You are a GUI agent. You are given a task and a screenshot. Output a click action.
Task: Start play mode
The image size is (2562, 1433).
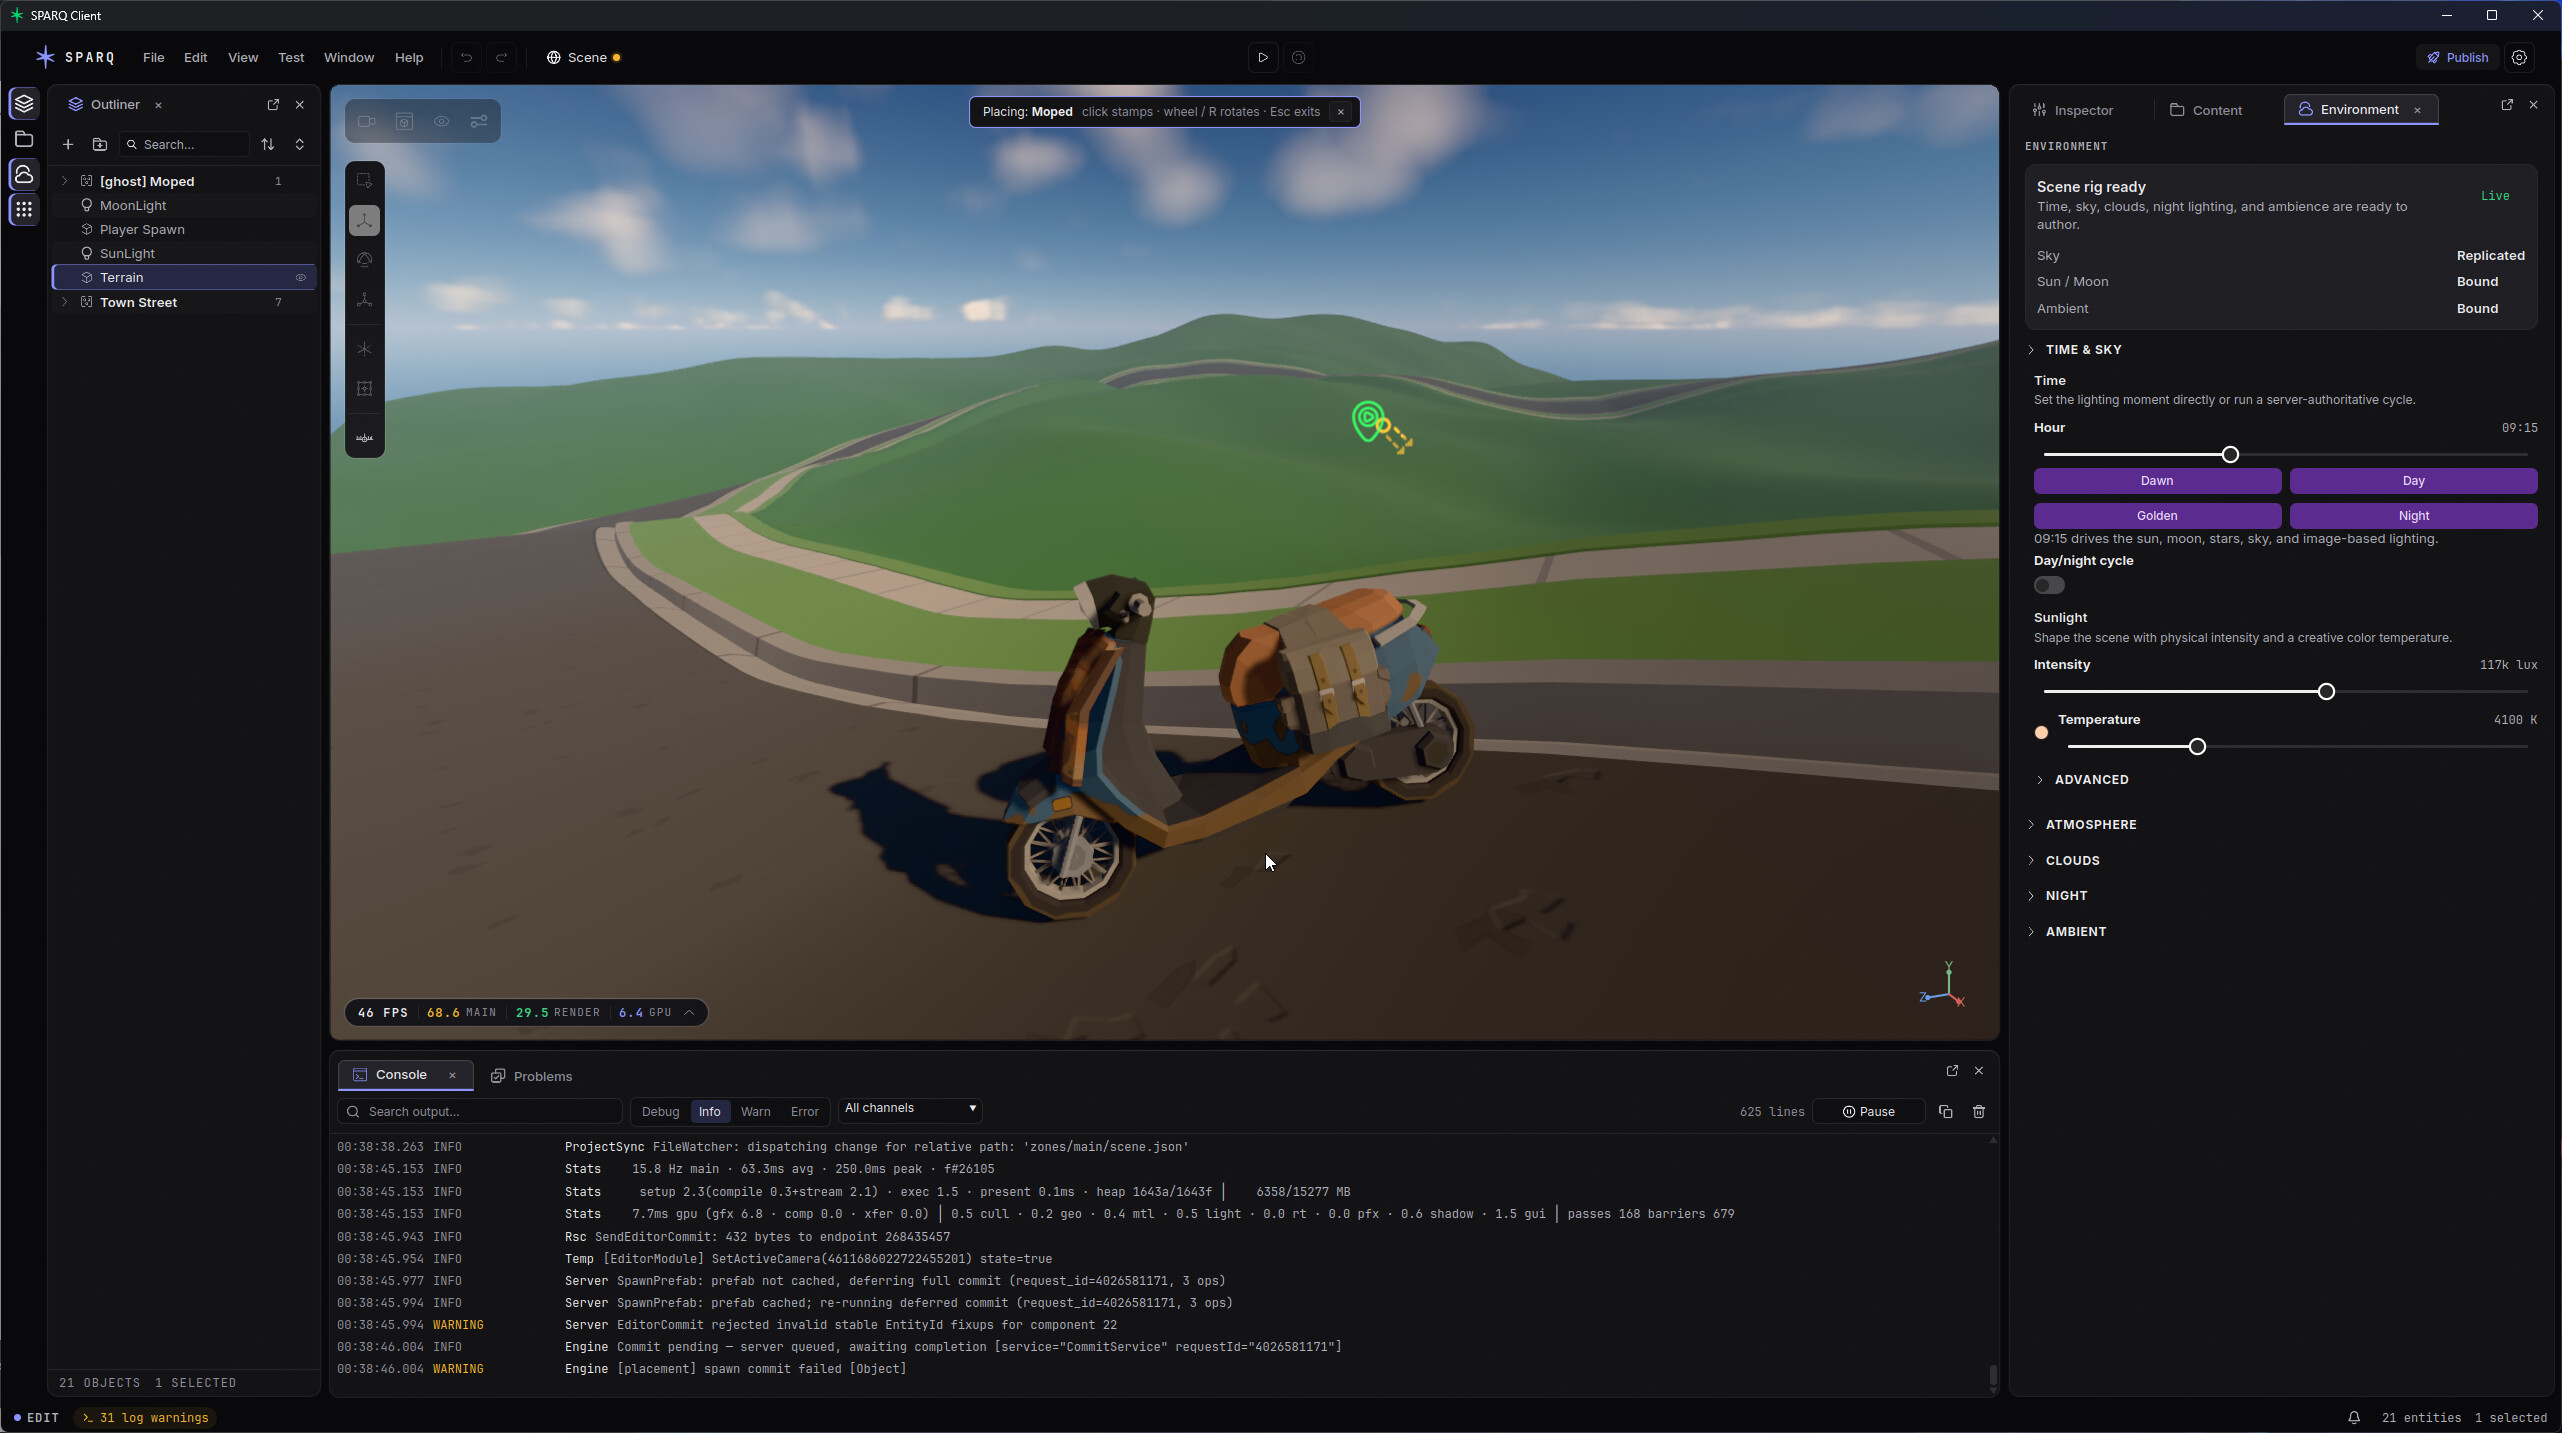(1263, 58)
